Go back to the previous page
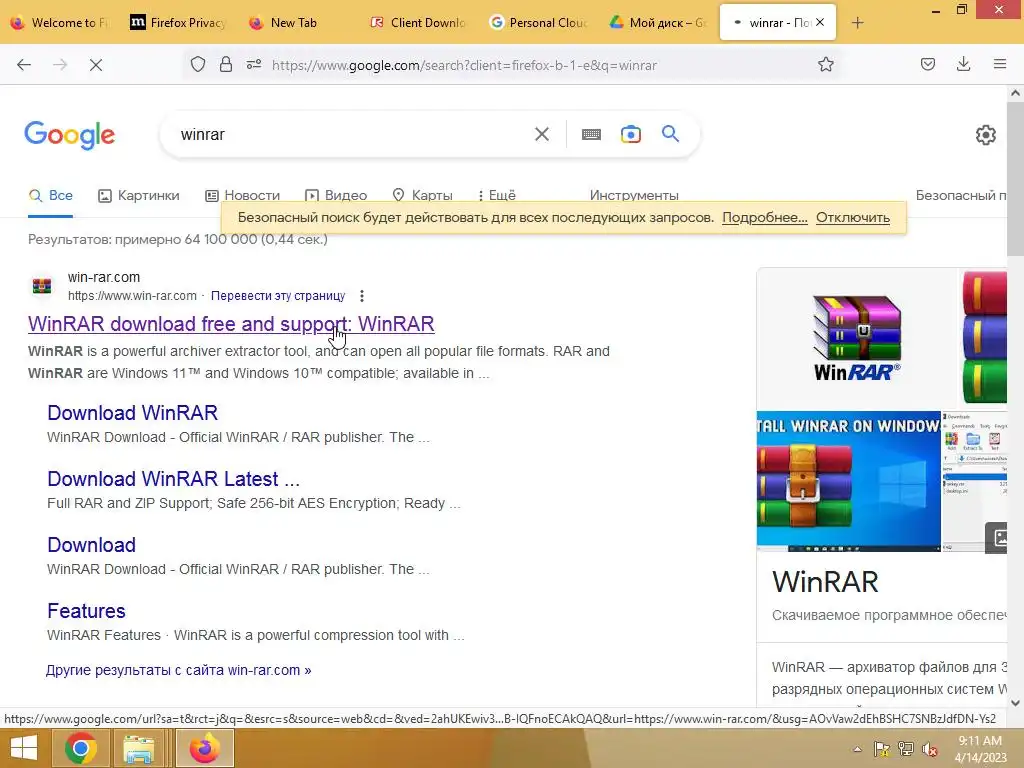Viewport: 1024px width, 768px height. point(24,65)
